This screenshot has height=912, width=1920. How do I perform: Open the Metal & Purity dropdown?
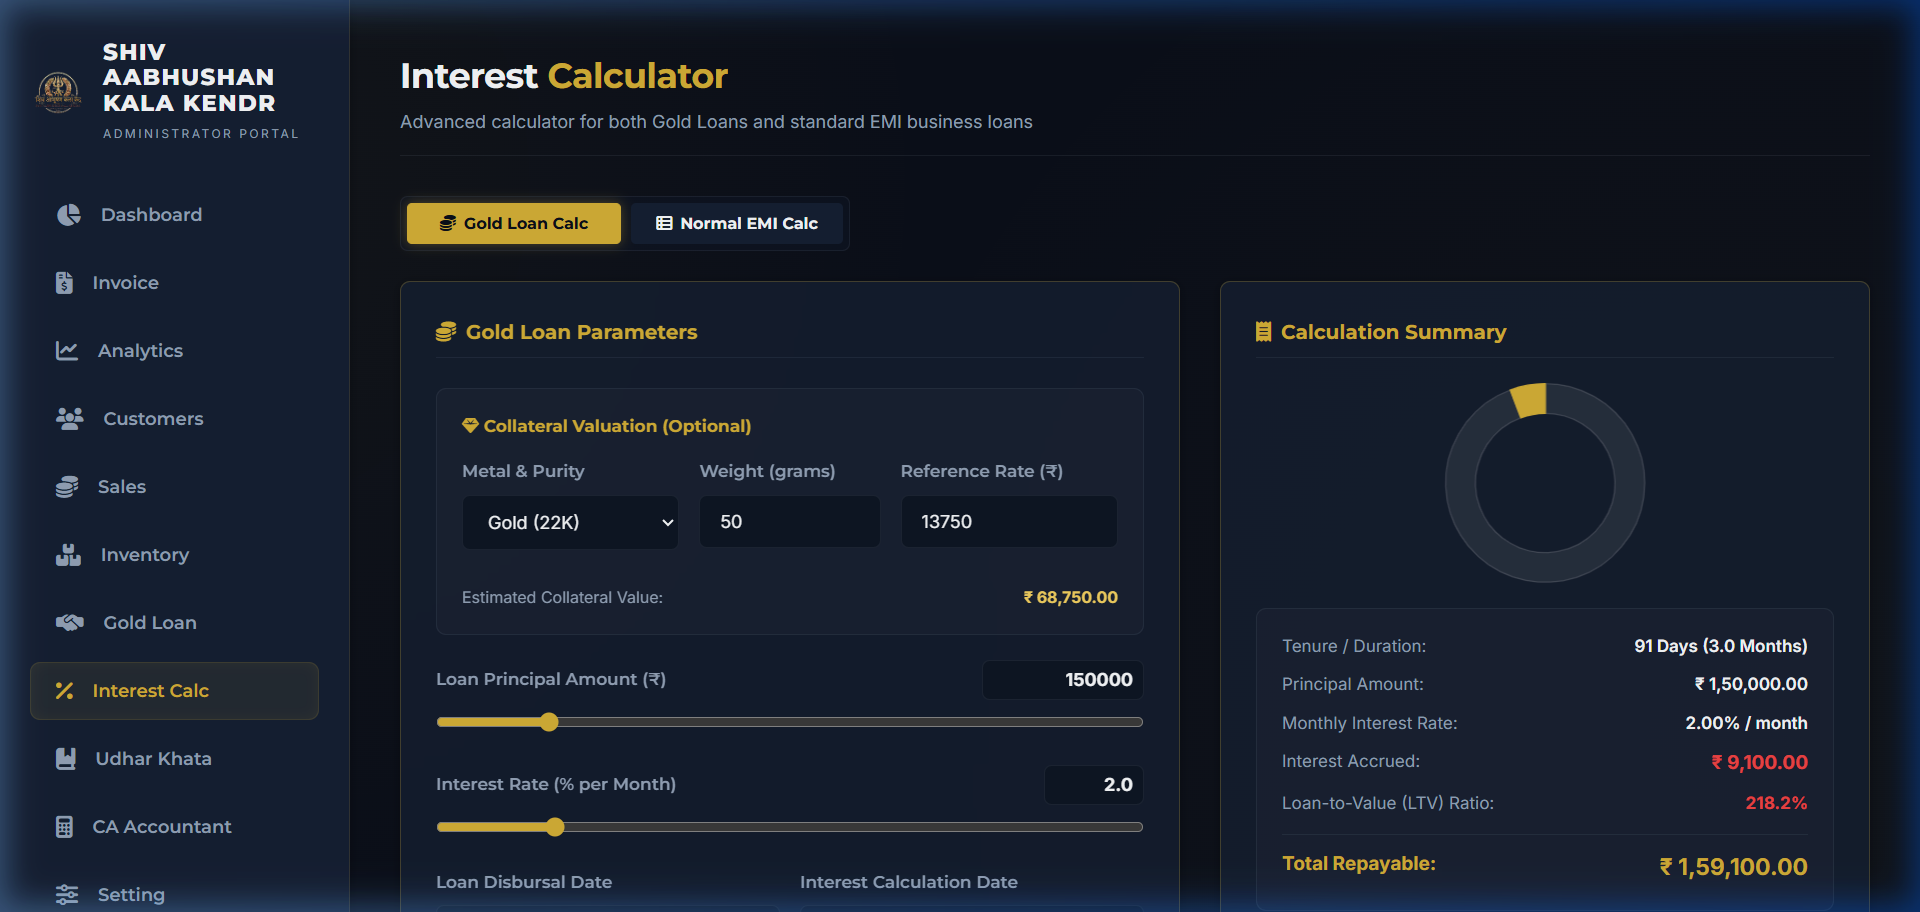(570, 522)
